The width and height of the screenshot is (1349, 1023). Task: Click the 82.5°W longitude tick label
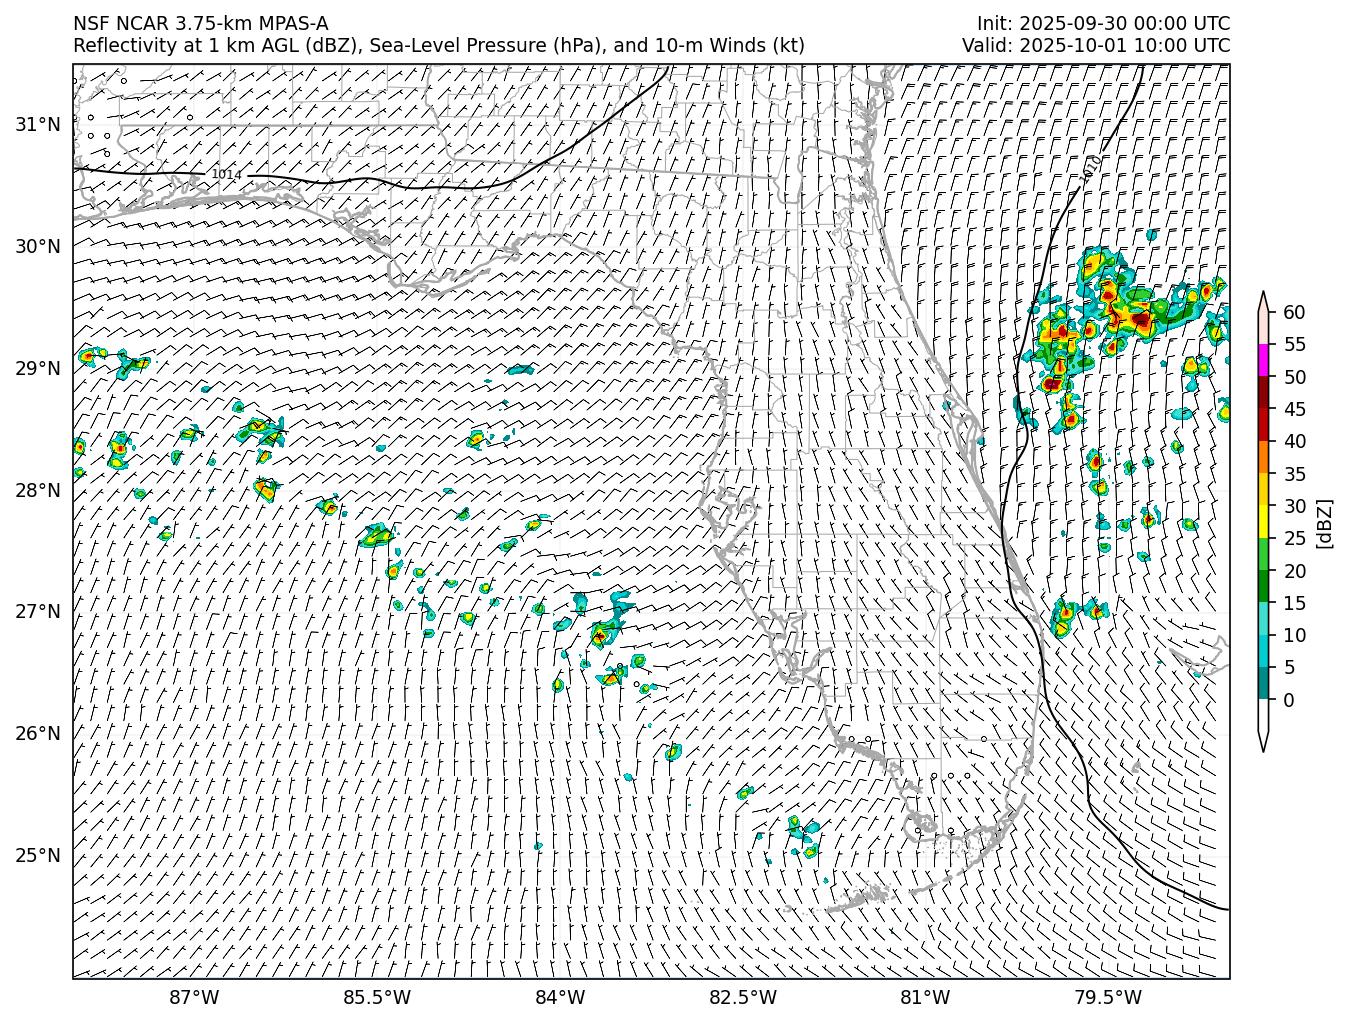(742, 997)
